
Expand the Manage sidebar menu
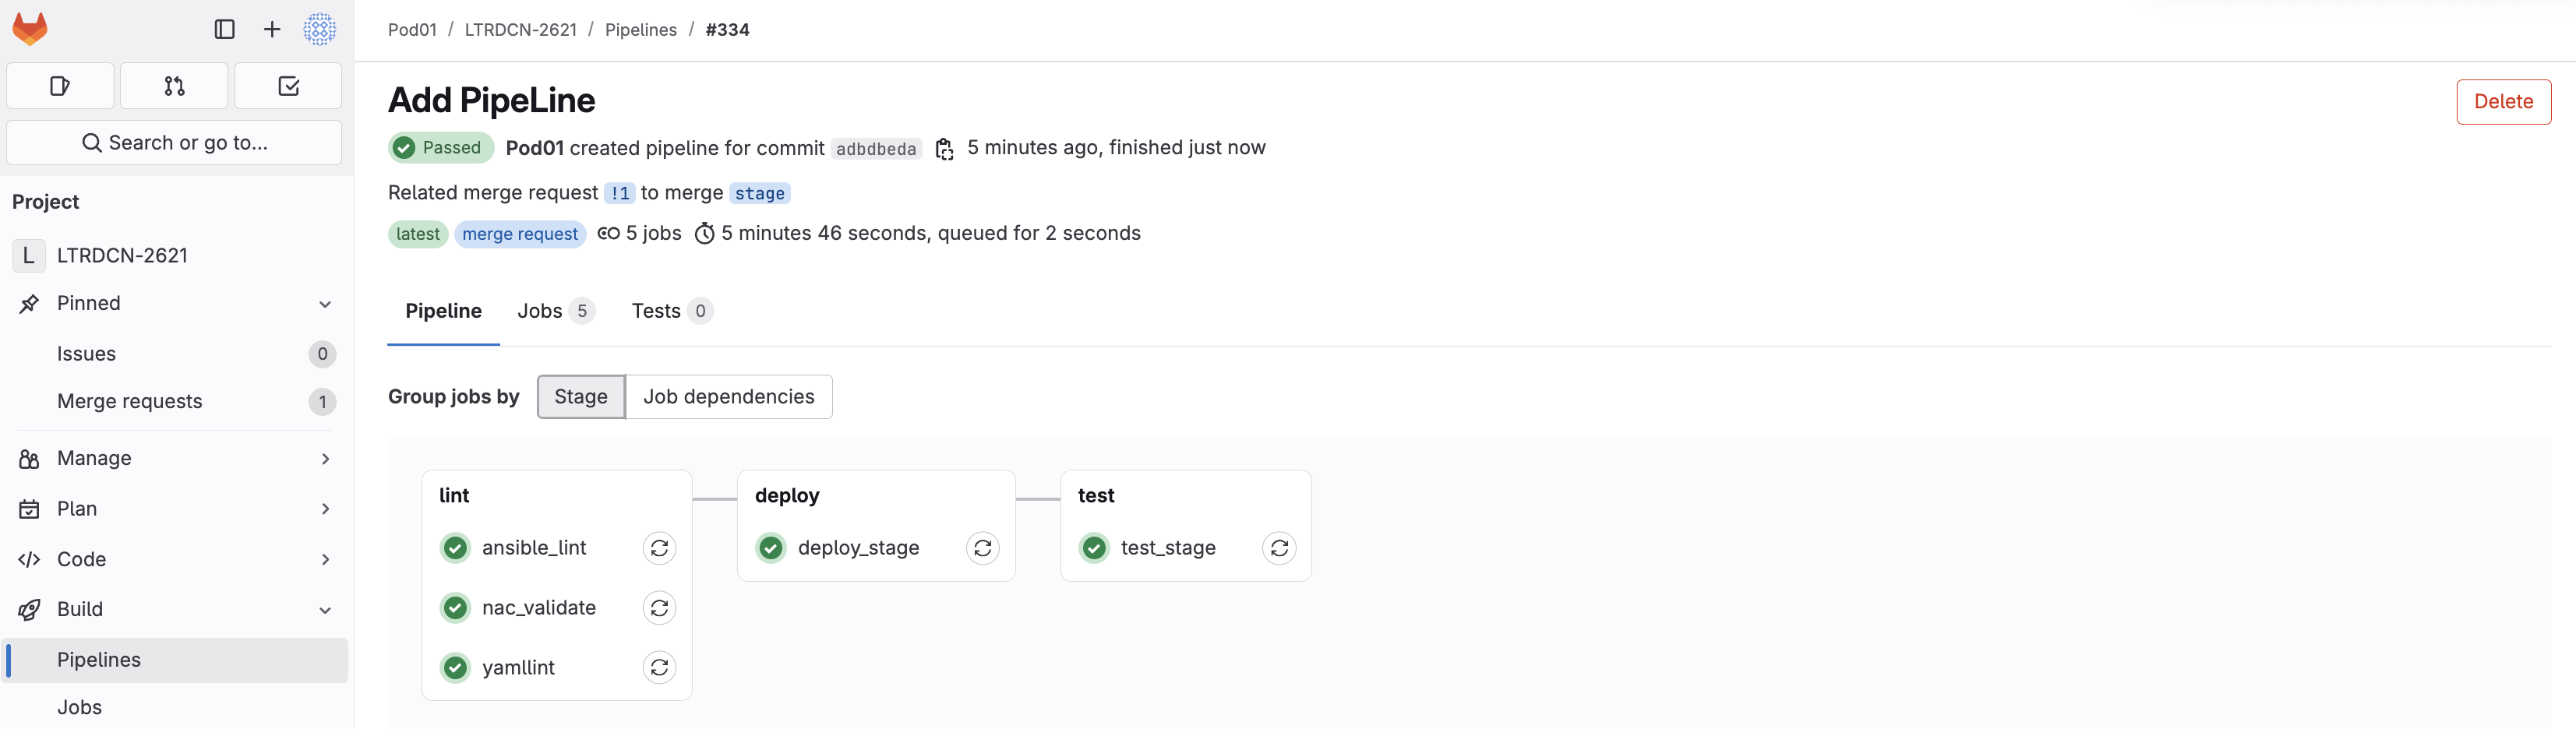[324, 458]
